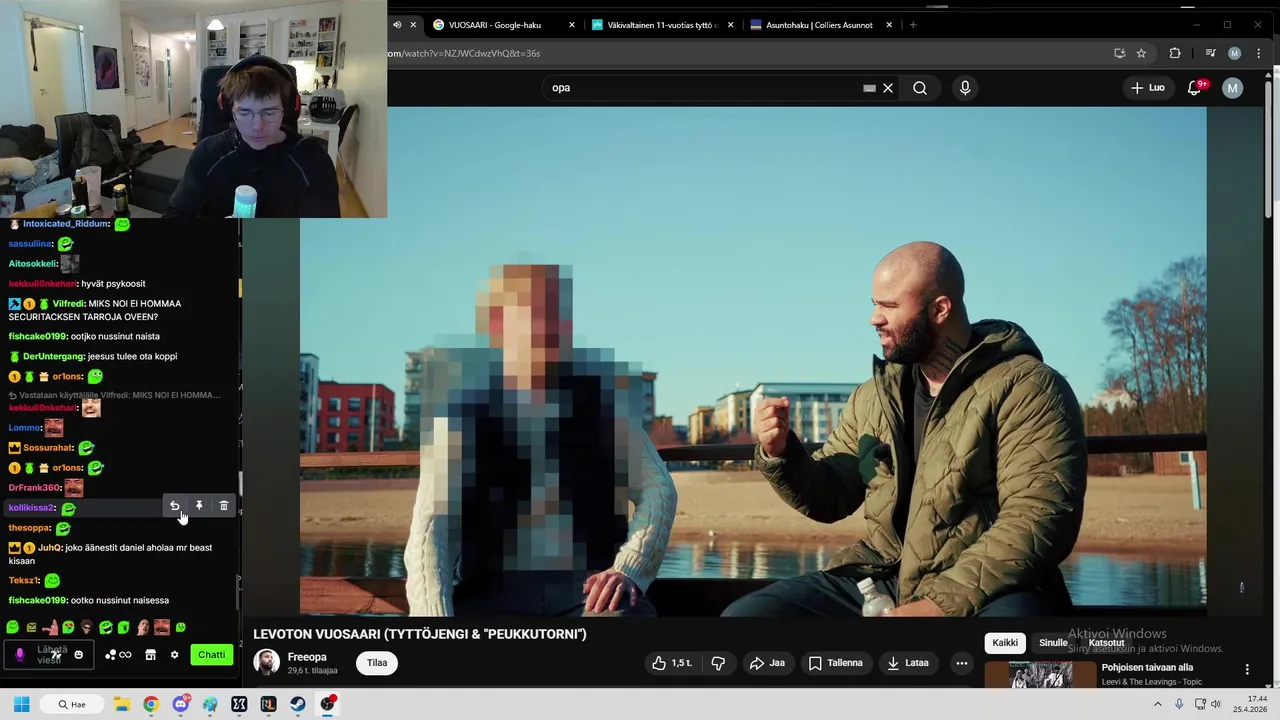Open the chat shop icon

[x=150, y=655]
